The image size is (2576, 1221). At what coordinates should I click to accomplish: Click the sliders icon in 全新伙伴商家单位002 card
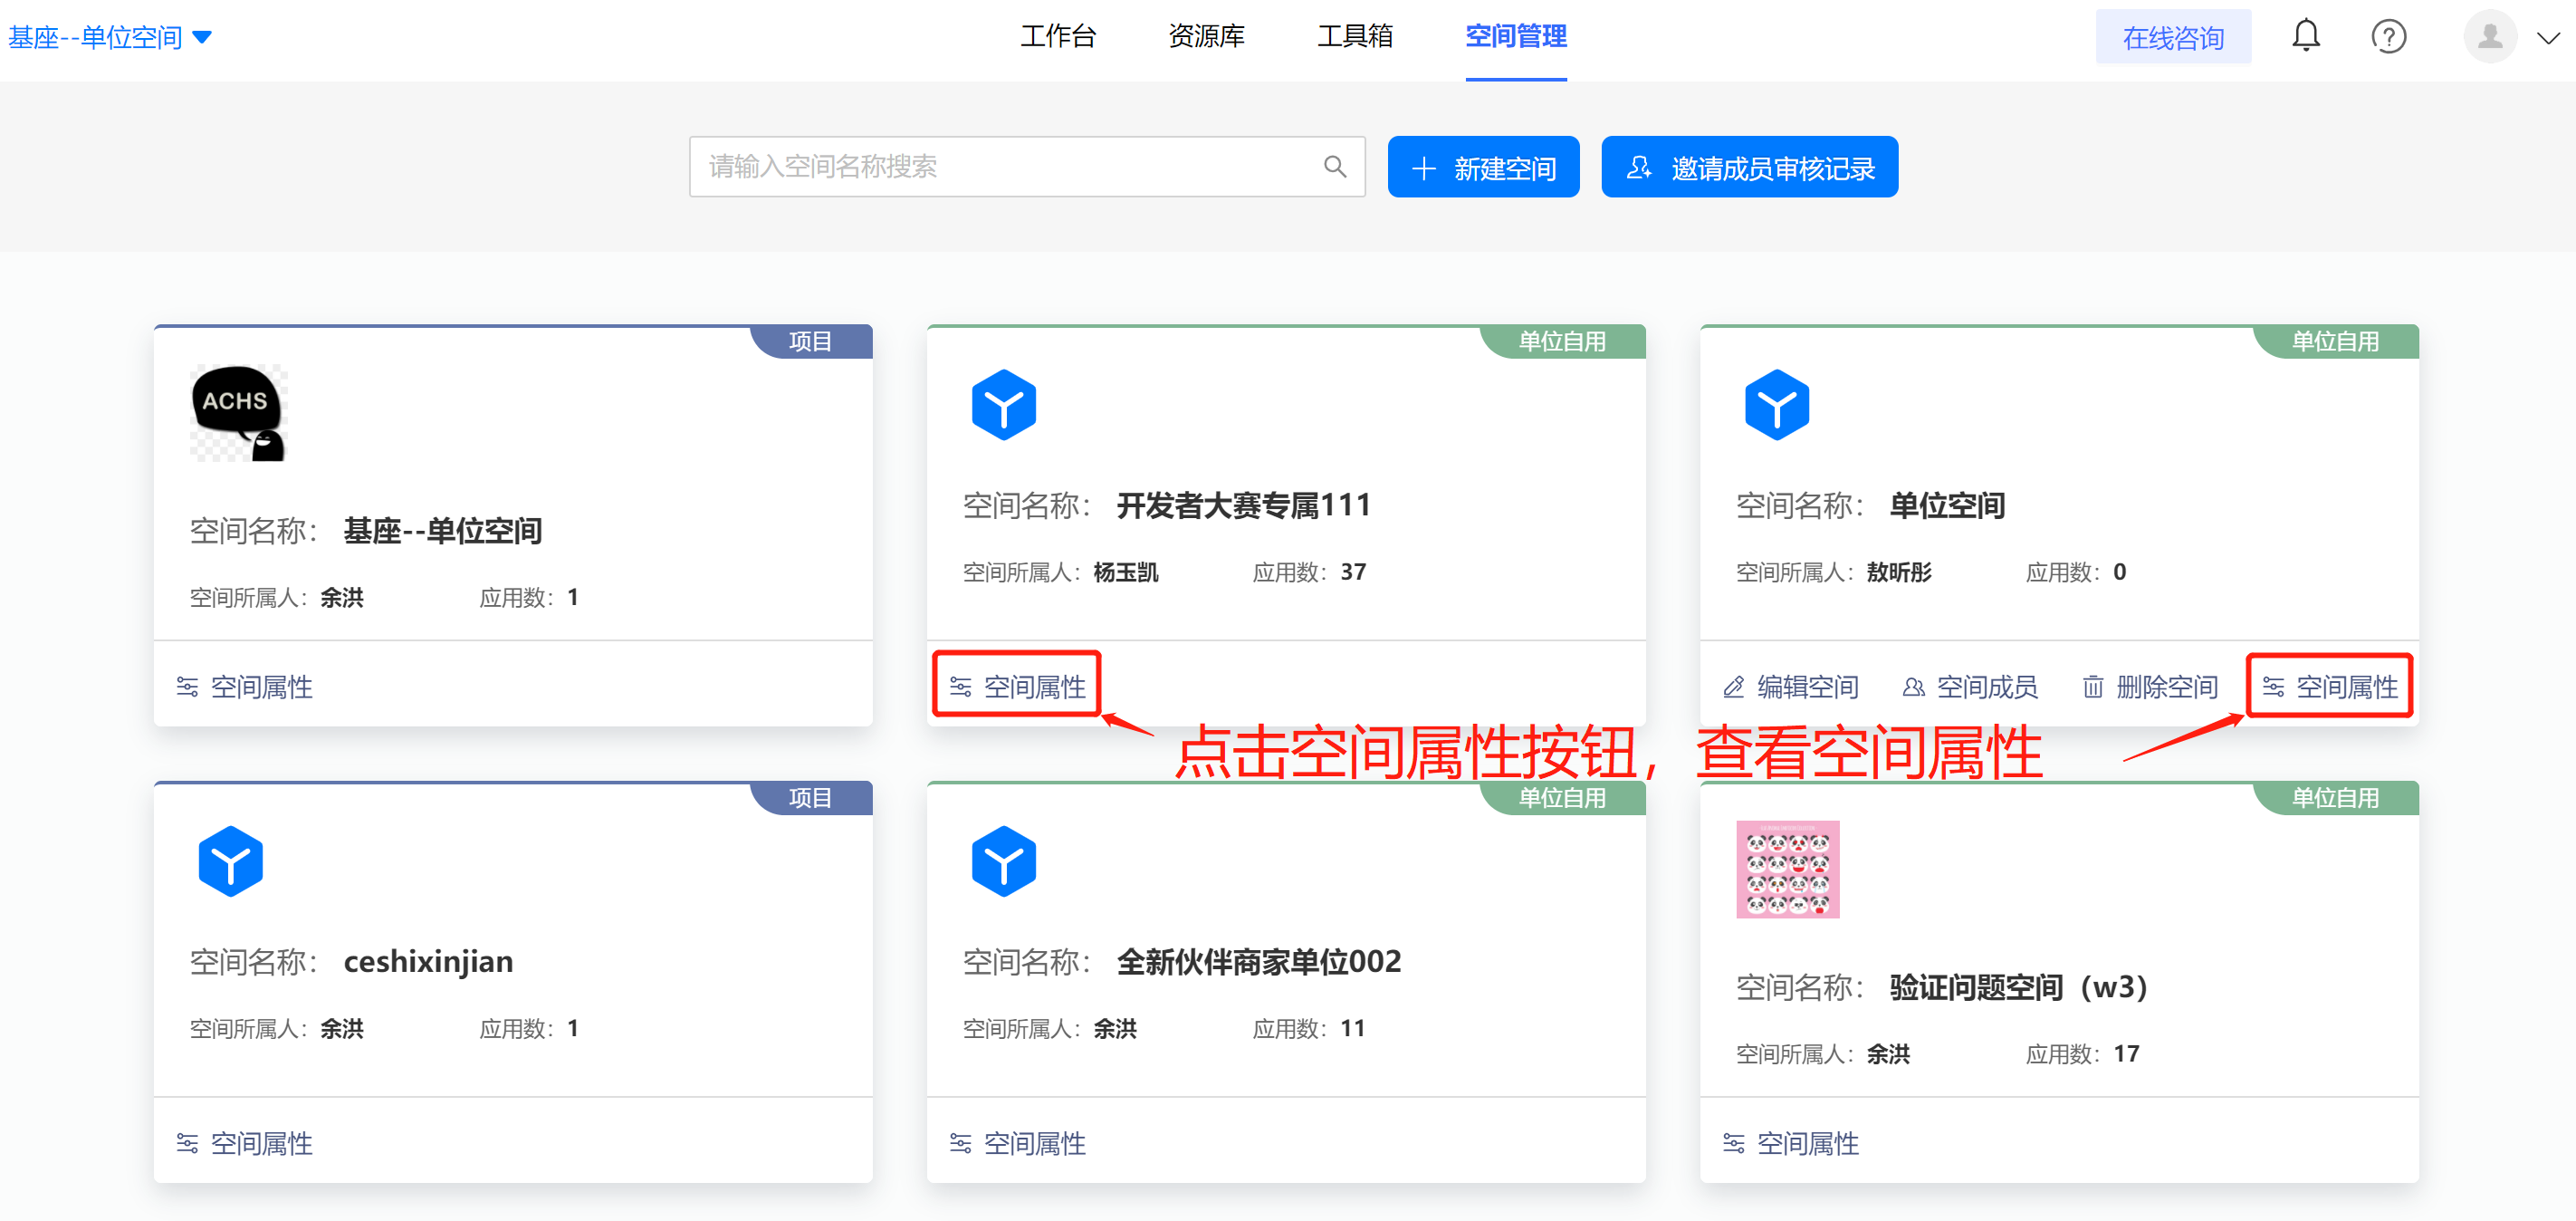point(960,1143)
